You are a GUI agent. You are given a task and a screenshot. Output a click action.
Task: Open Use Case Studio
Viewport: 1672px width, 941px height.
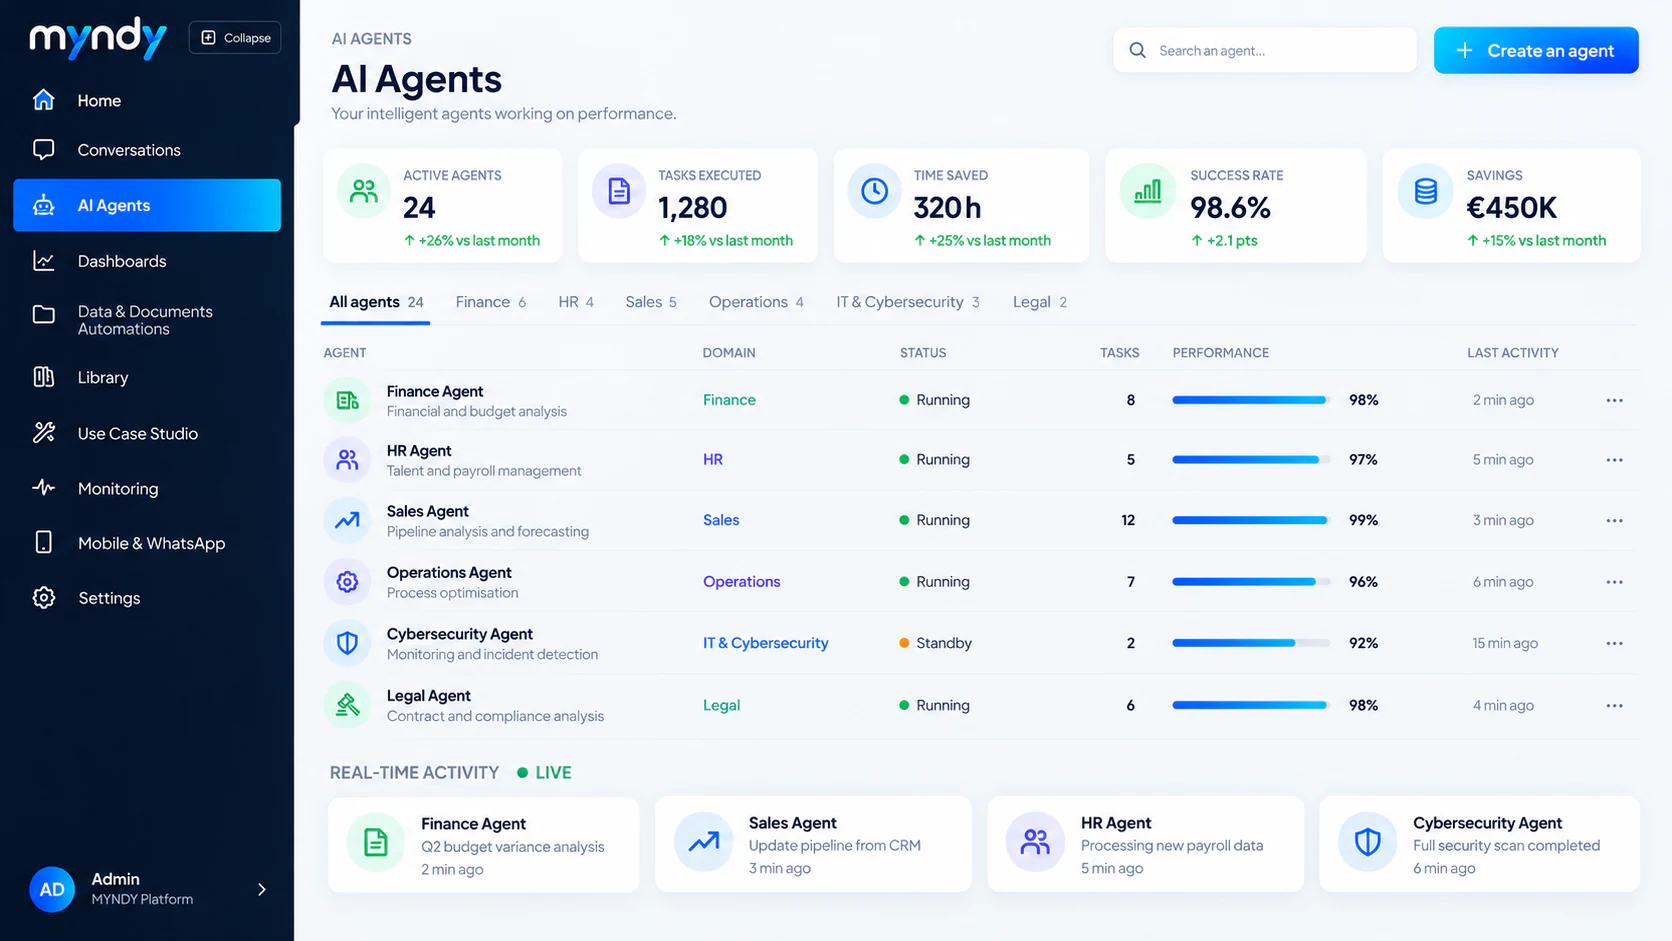coord(115,433)
